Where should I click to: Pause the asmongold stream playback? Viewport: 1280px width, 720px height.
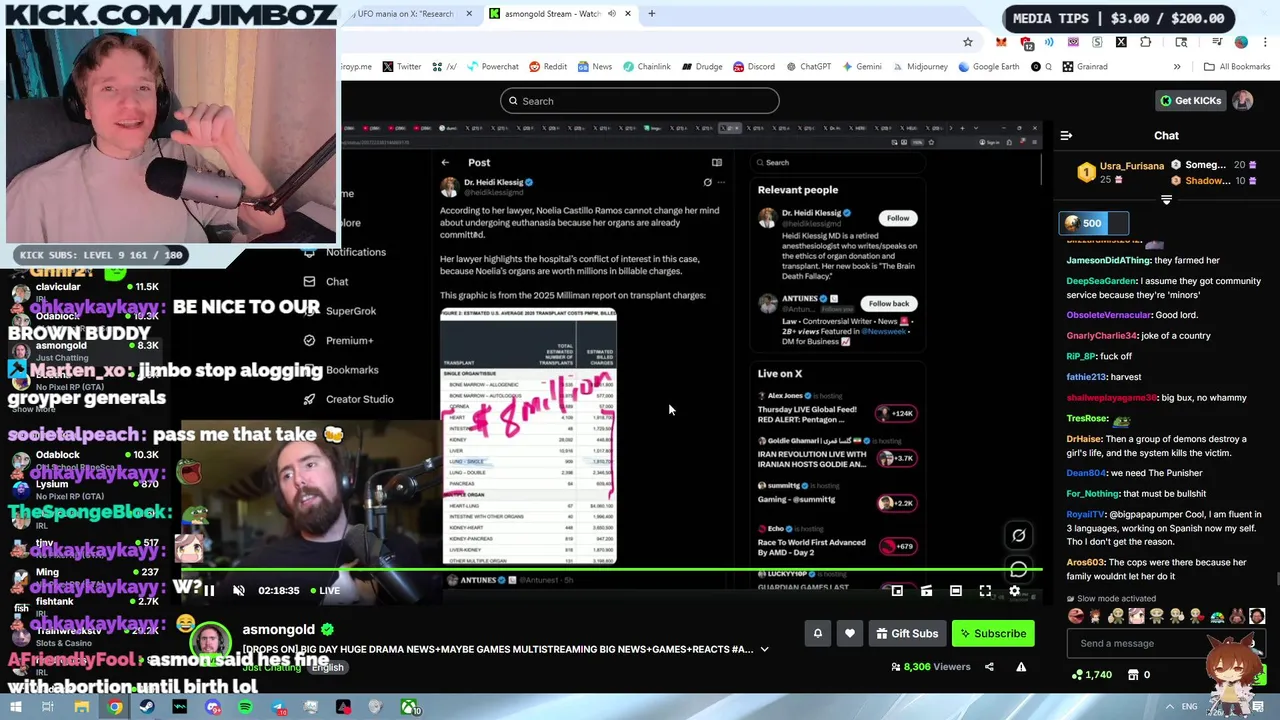pyautogui.click(x=209, y=591)
